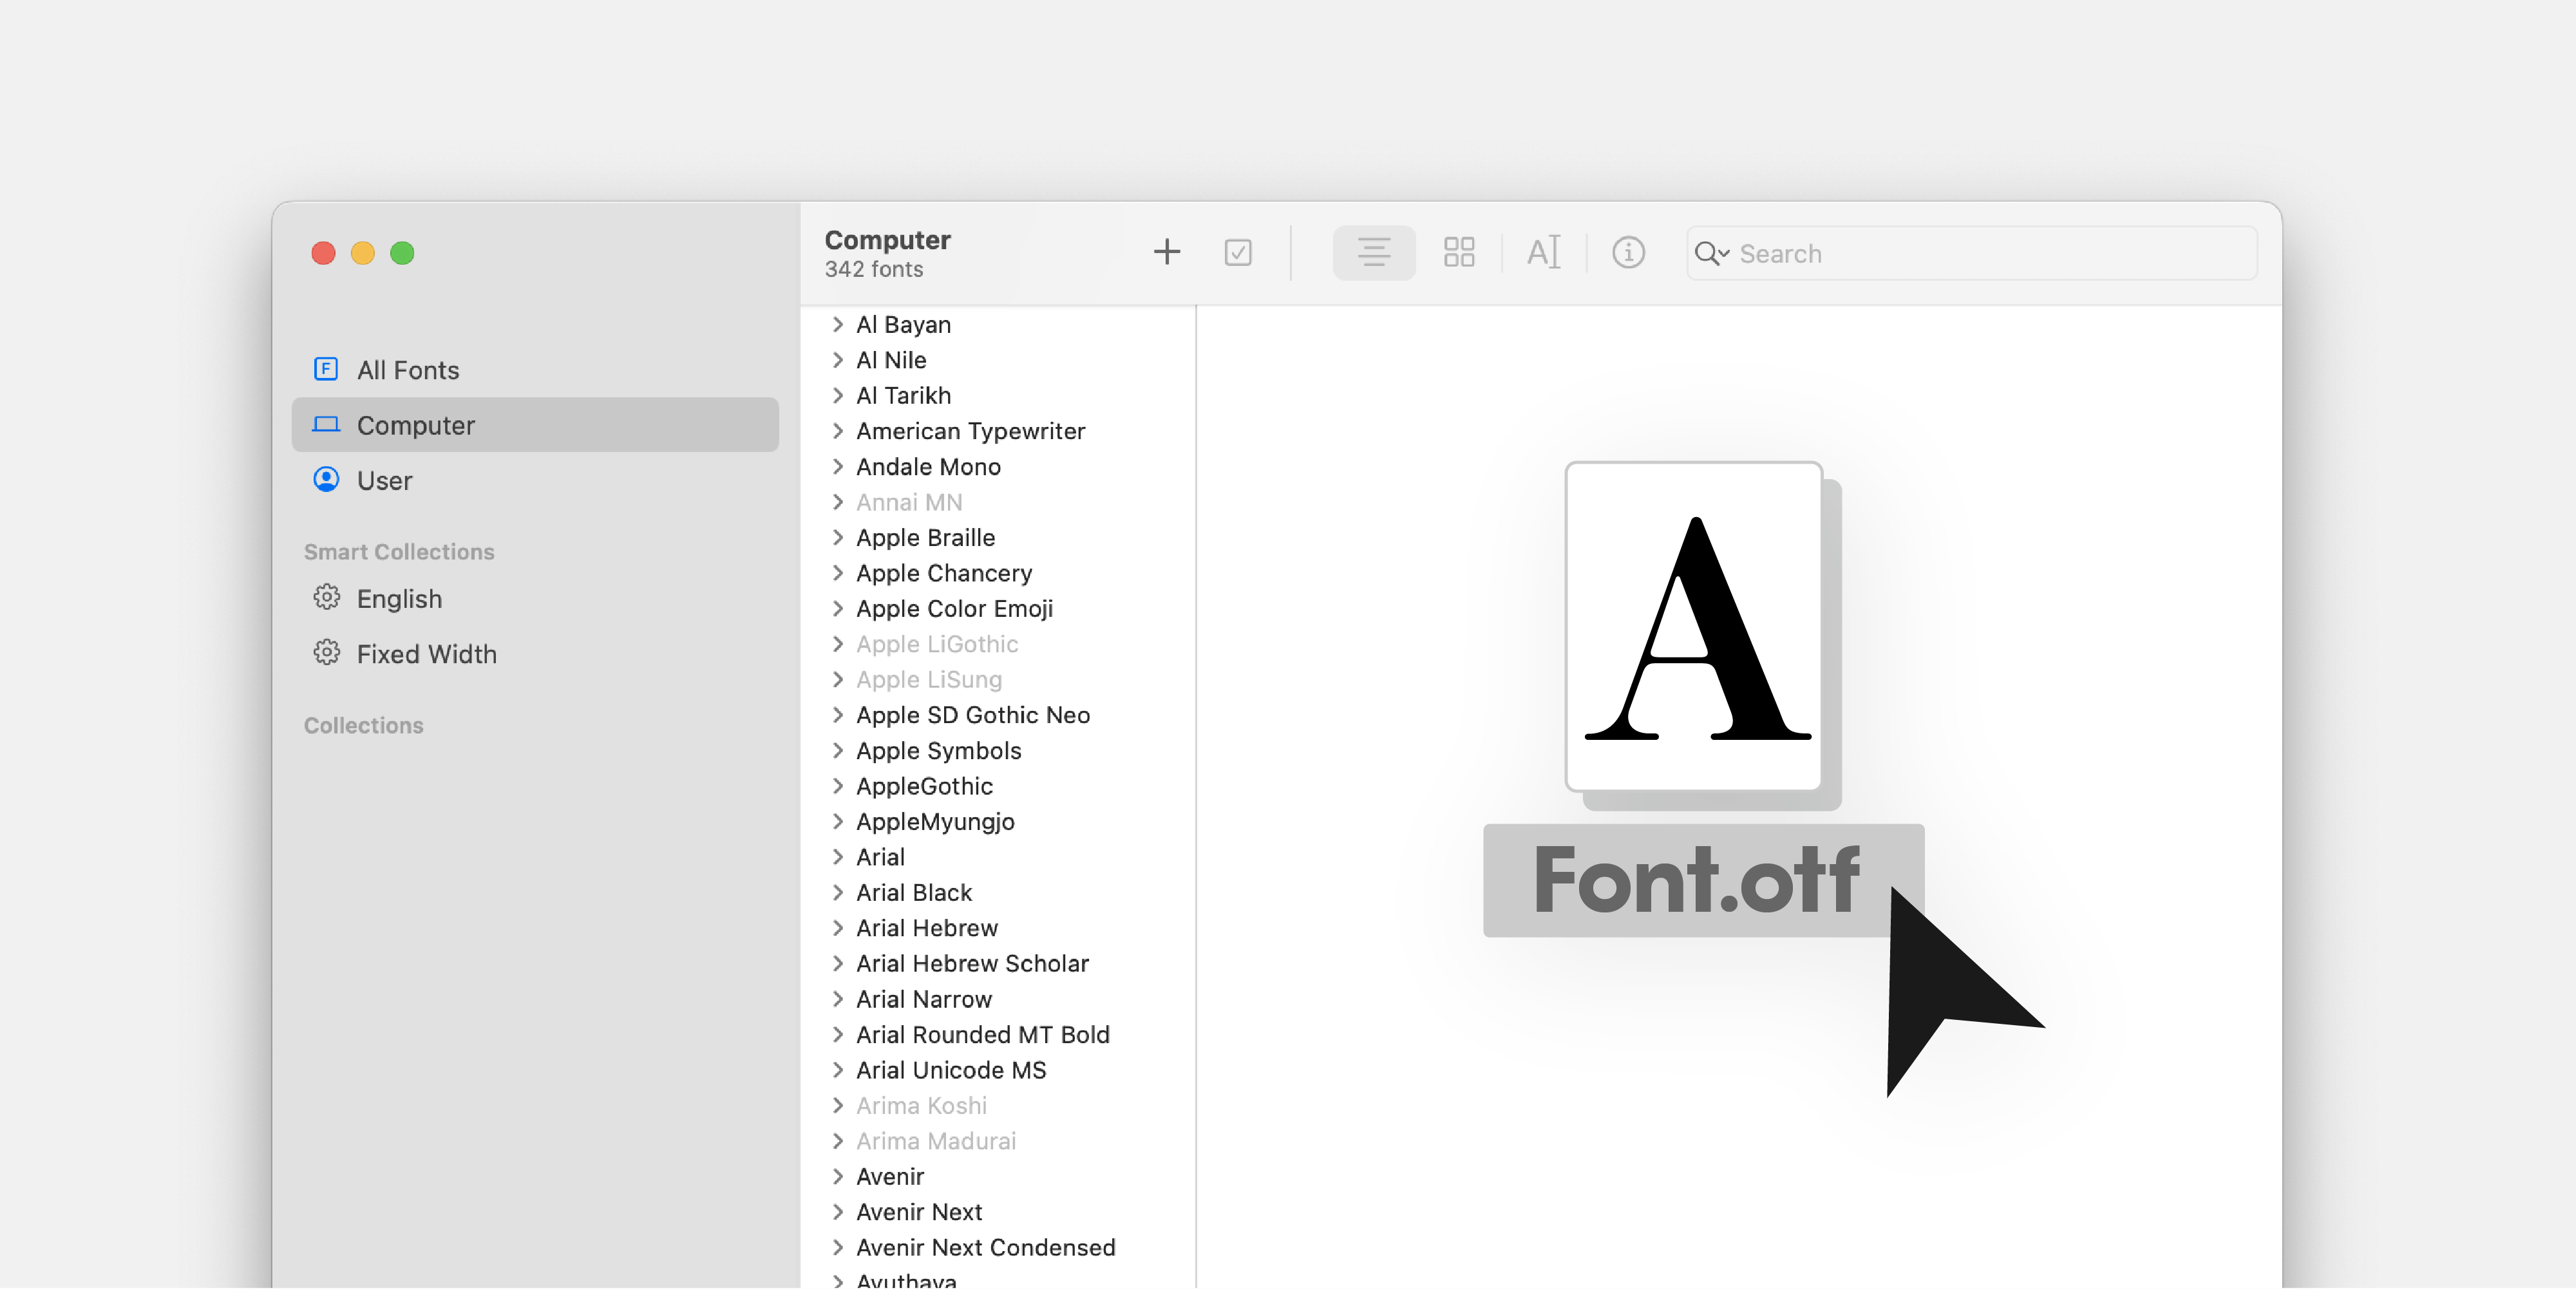Open the search options magnifier dropdown
Image resolution: width=2576 pixels, height=1302 pixels.
1711,254
